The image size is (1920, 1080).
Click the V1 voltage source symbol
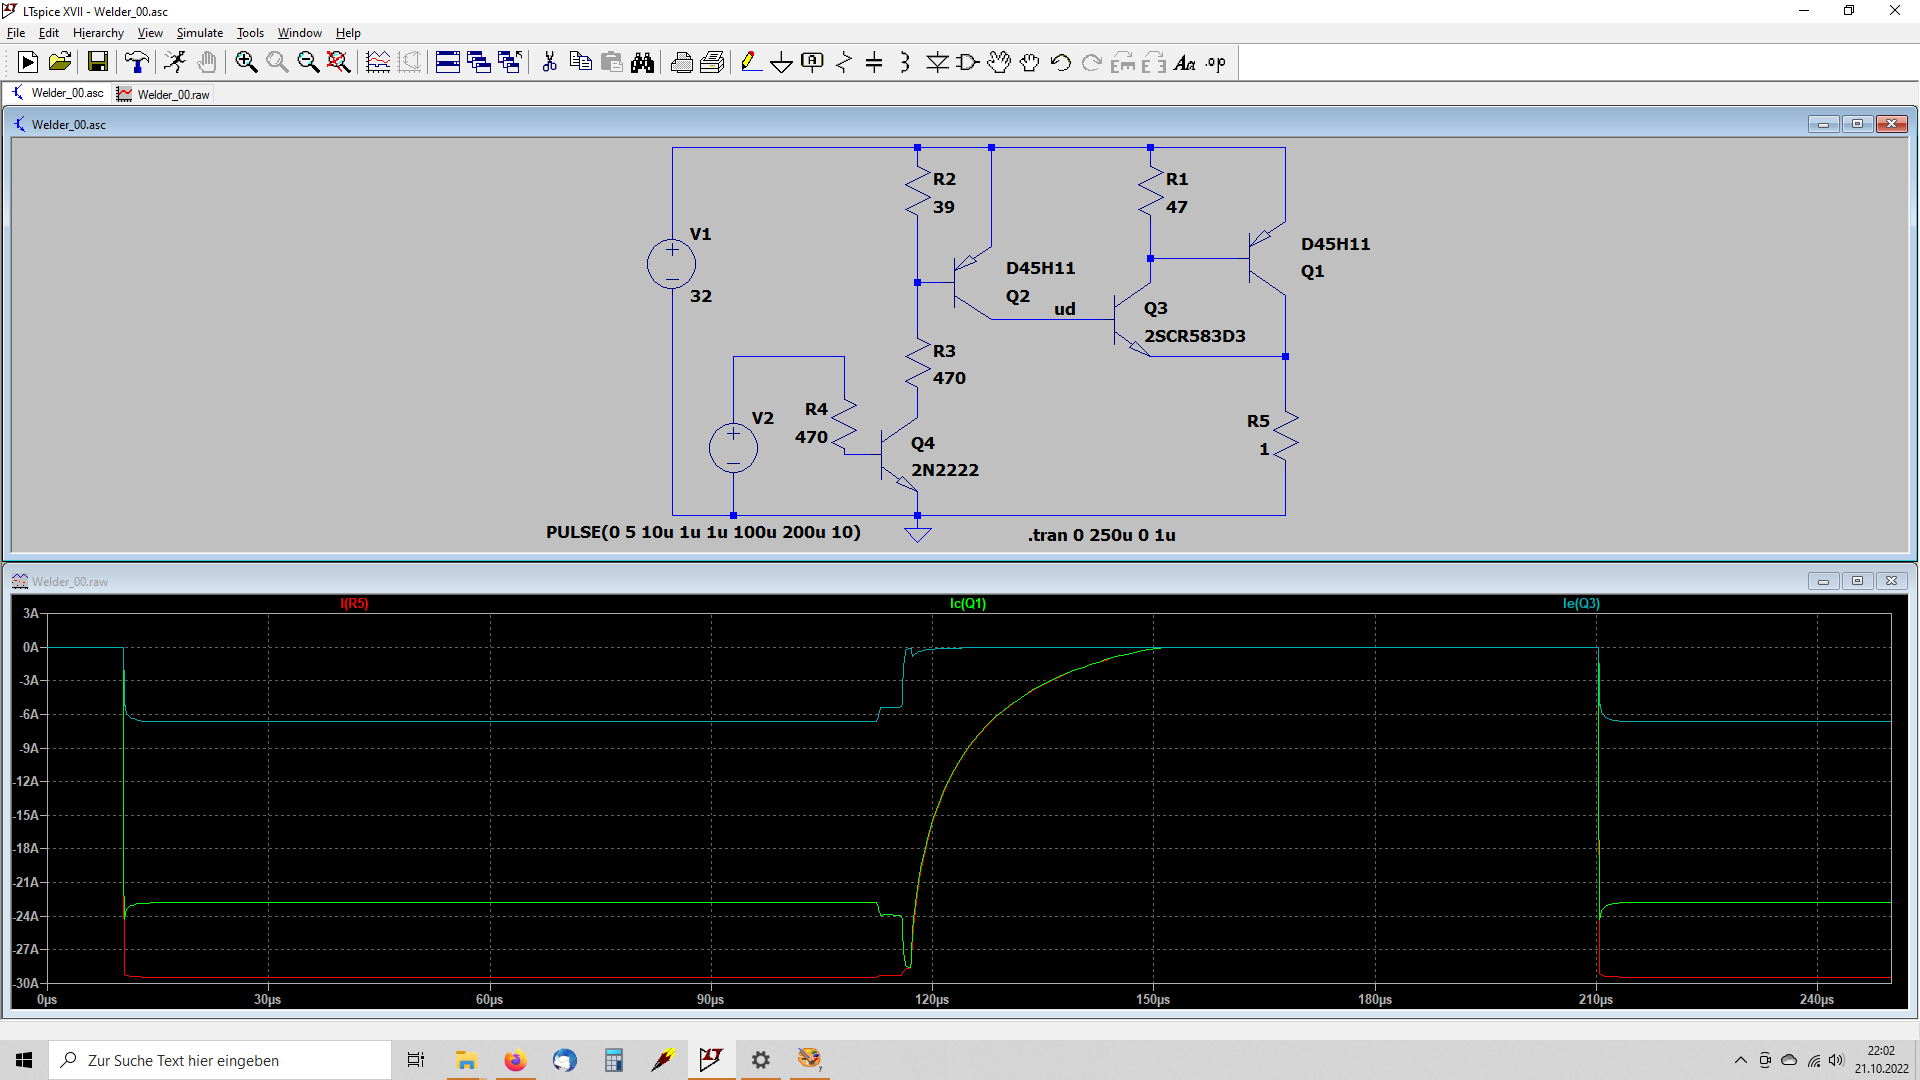(x=671, y=264)
